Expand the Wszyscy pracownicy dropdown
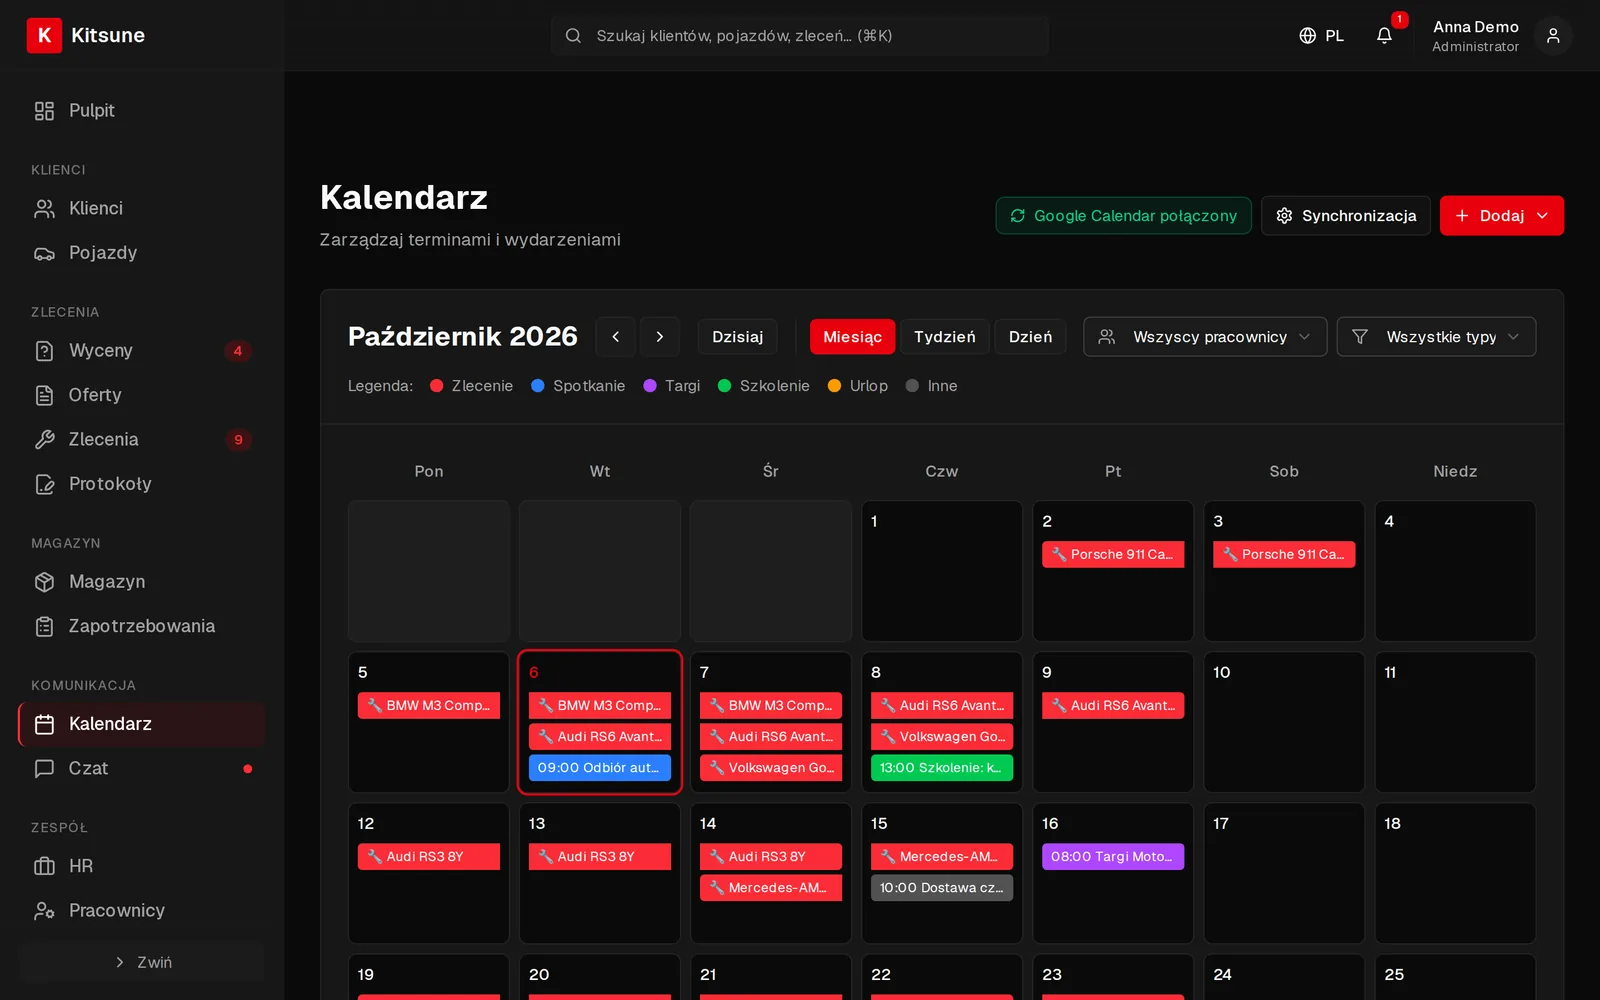Image resolution: width=1600 pixels, height=1000 pixels. tap(1205, 337)
